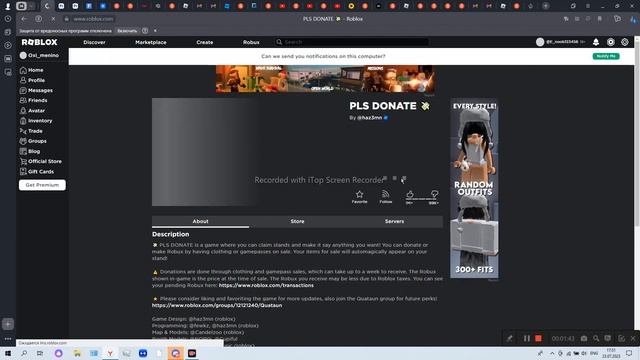
Task: Open Gift Cards in the sidebar
Action: (37, 172)
